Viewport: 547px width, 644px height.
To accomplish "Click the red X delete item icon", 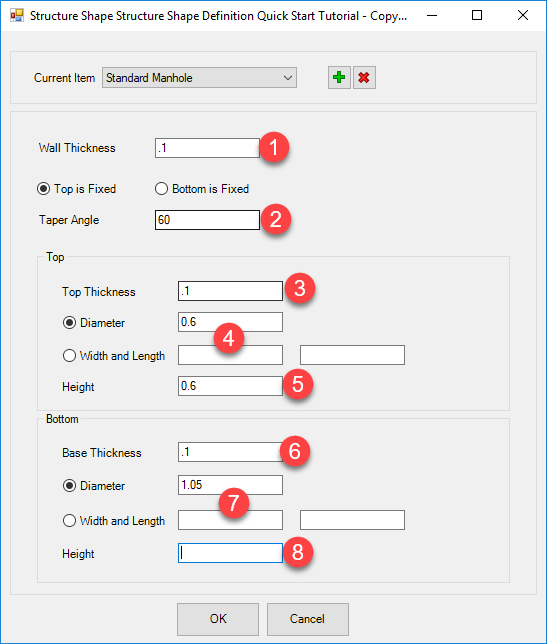I will click(x=364, y=77).
